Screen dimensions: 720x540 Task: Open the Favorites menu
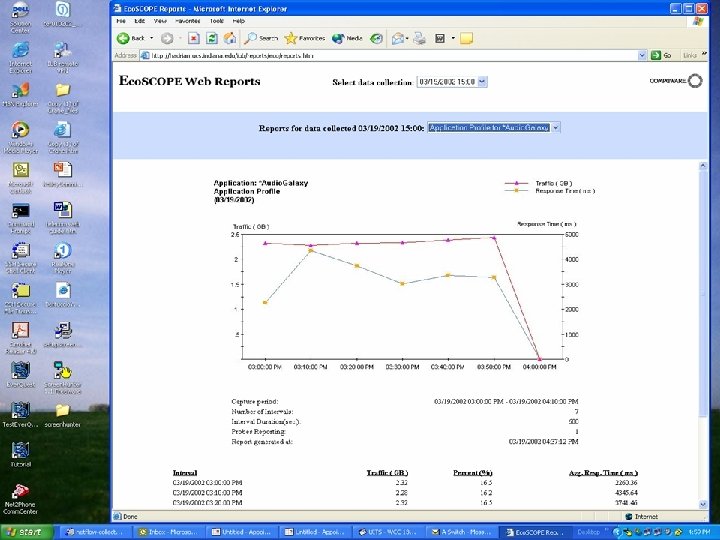click(187, 21)
